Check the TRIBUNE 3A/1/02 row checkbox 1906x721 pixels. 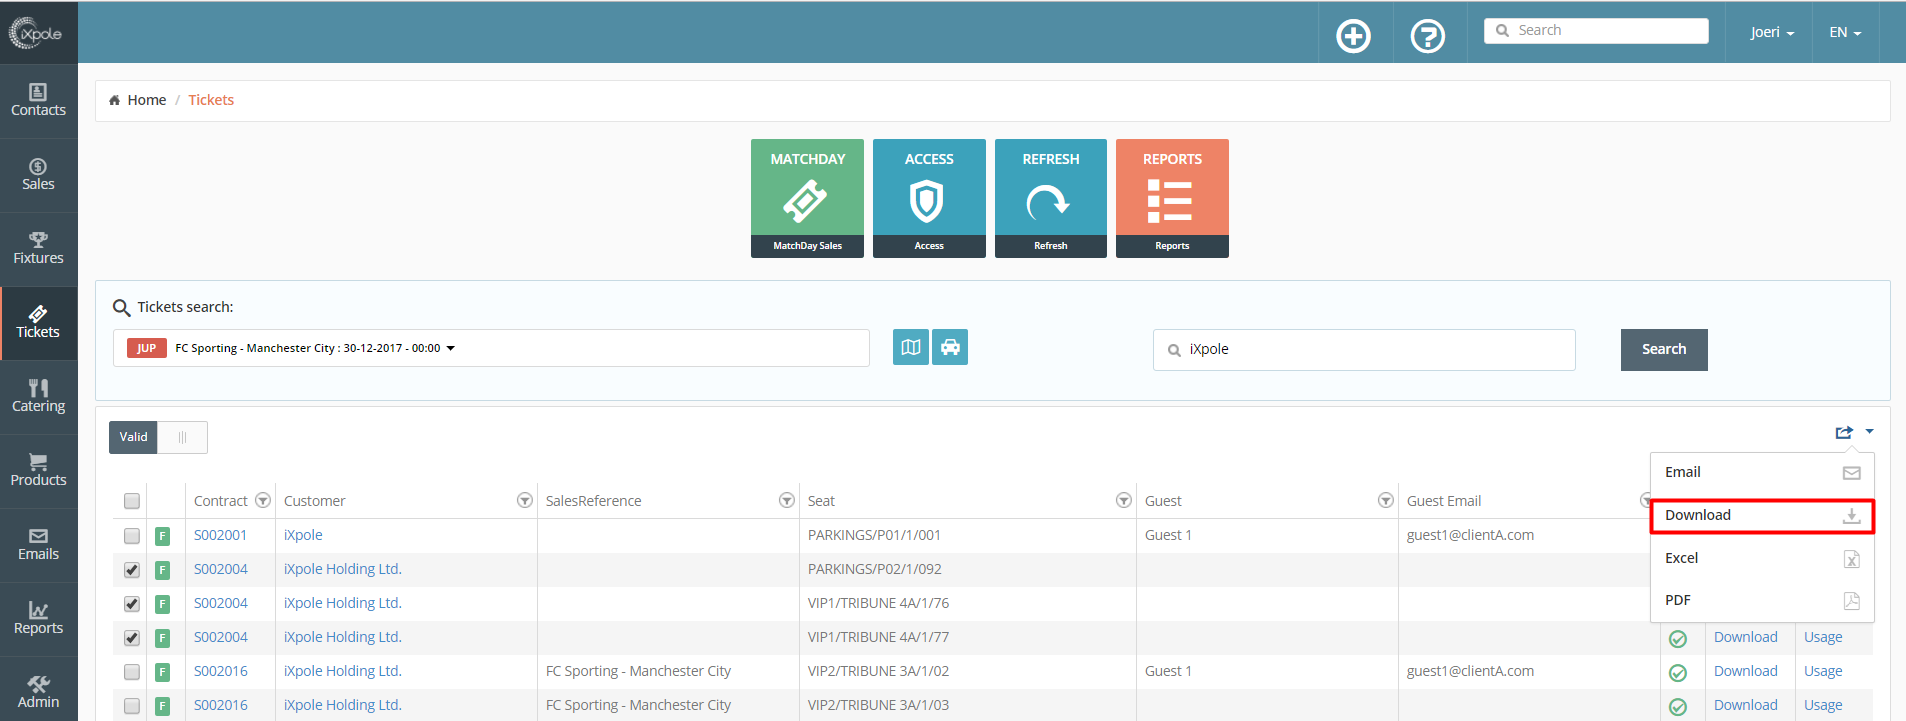click(x=132, y=672)
